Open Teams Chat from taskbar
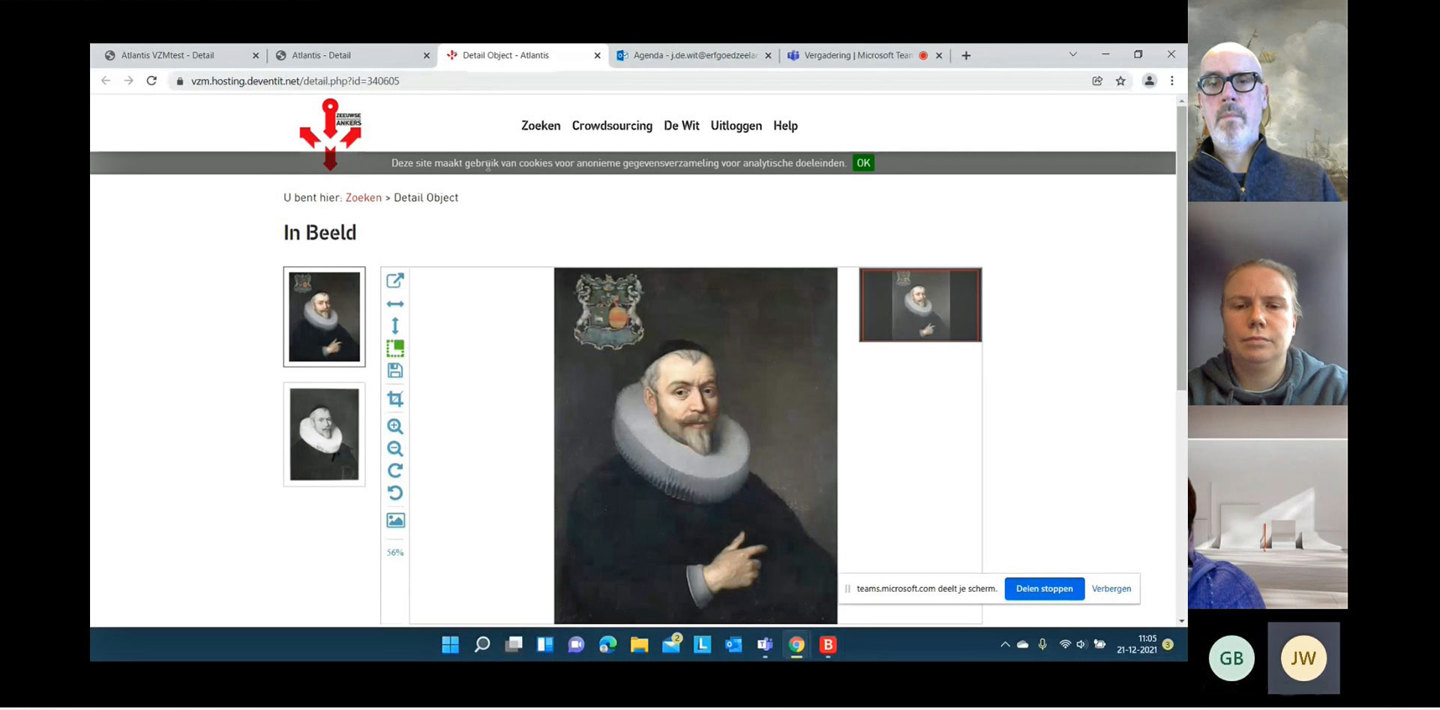Viewport: 1440px width, 710px height. pyautogui.click(x=576, y=645)
